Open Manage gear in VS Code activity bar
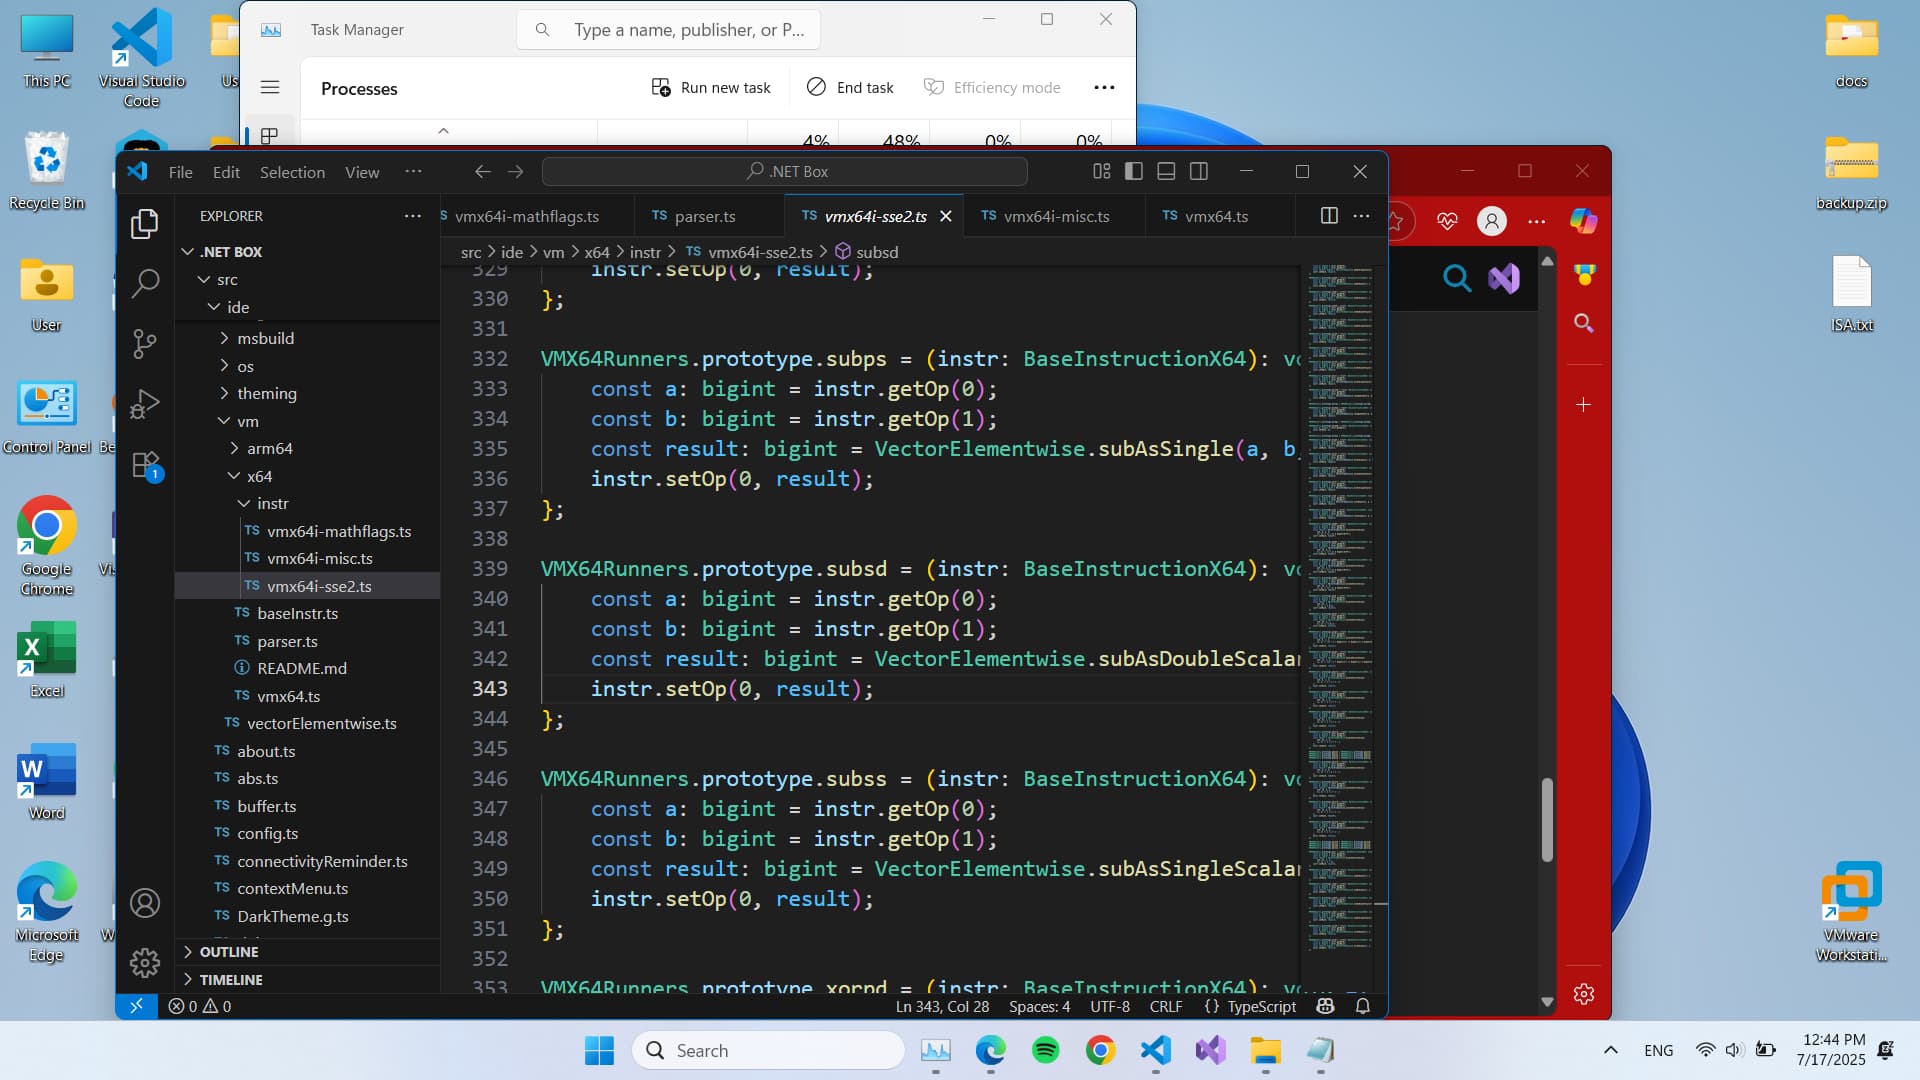Viewport: 1920px width, 1080px height. [145, 962]
